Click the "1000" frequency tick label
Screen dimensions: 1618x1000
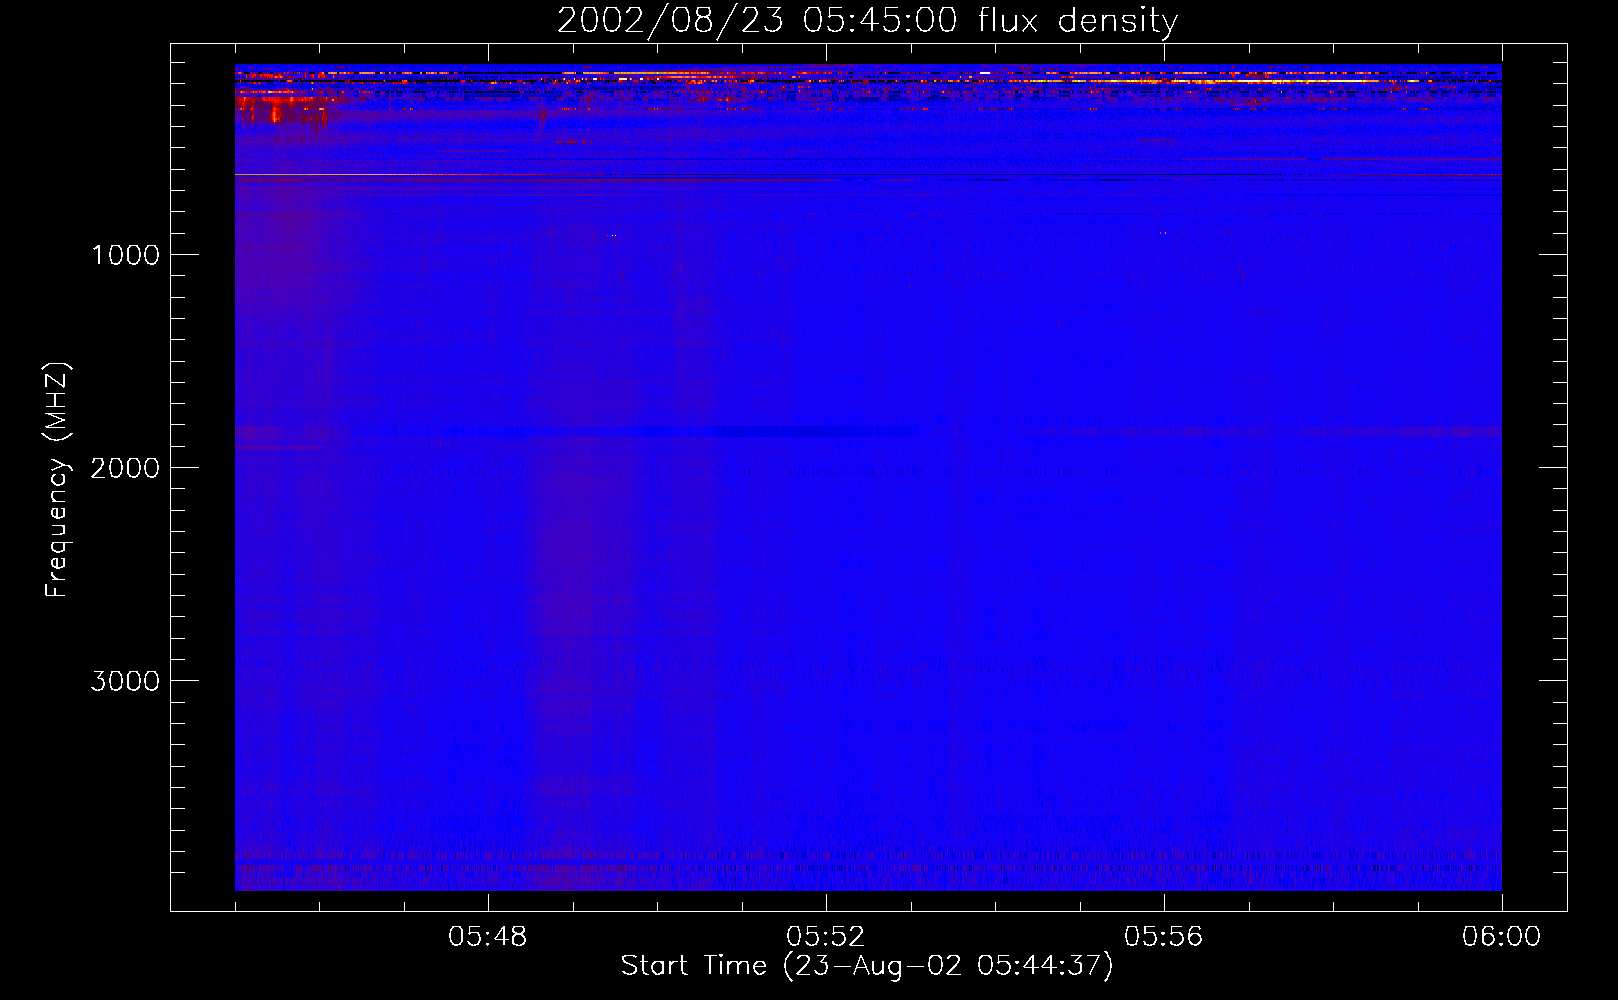click(125, 255)
